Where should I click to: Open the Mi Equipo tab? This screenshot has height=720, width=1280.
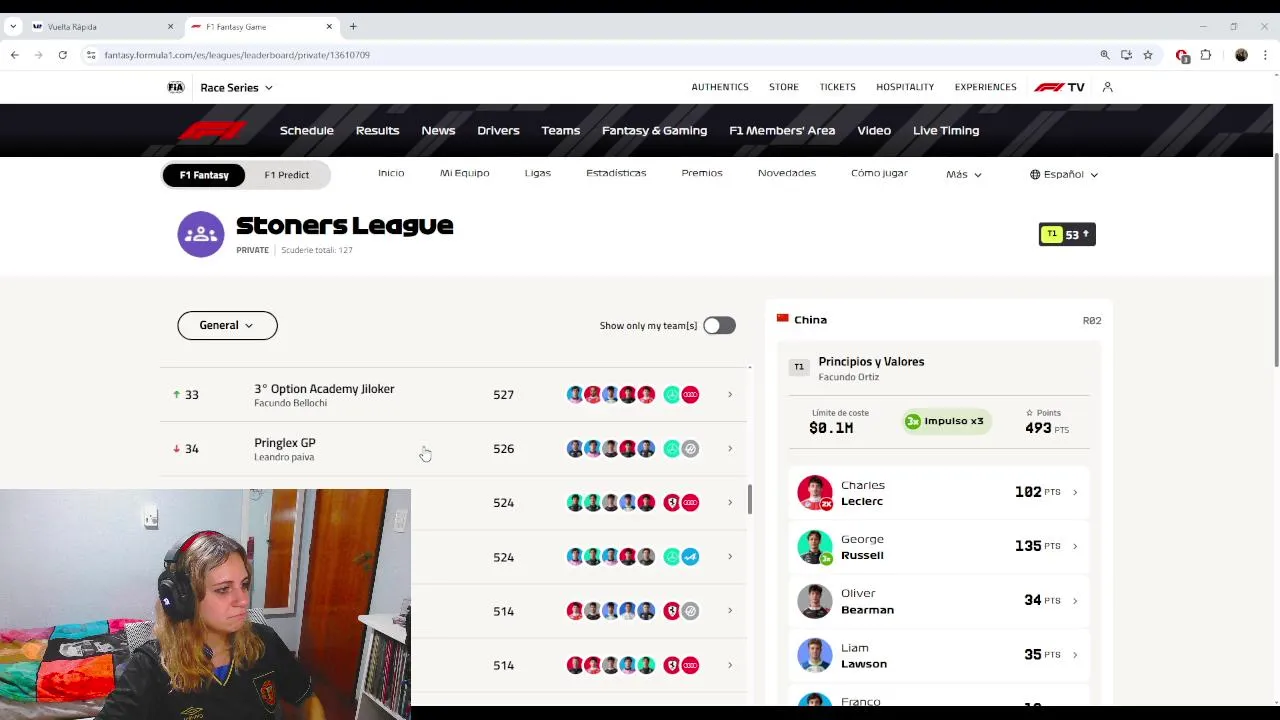pyautogui.click(x=465, y=173)
